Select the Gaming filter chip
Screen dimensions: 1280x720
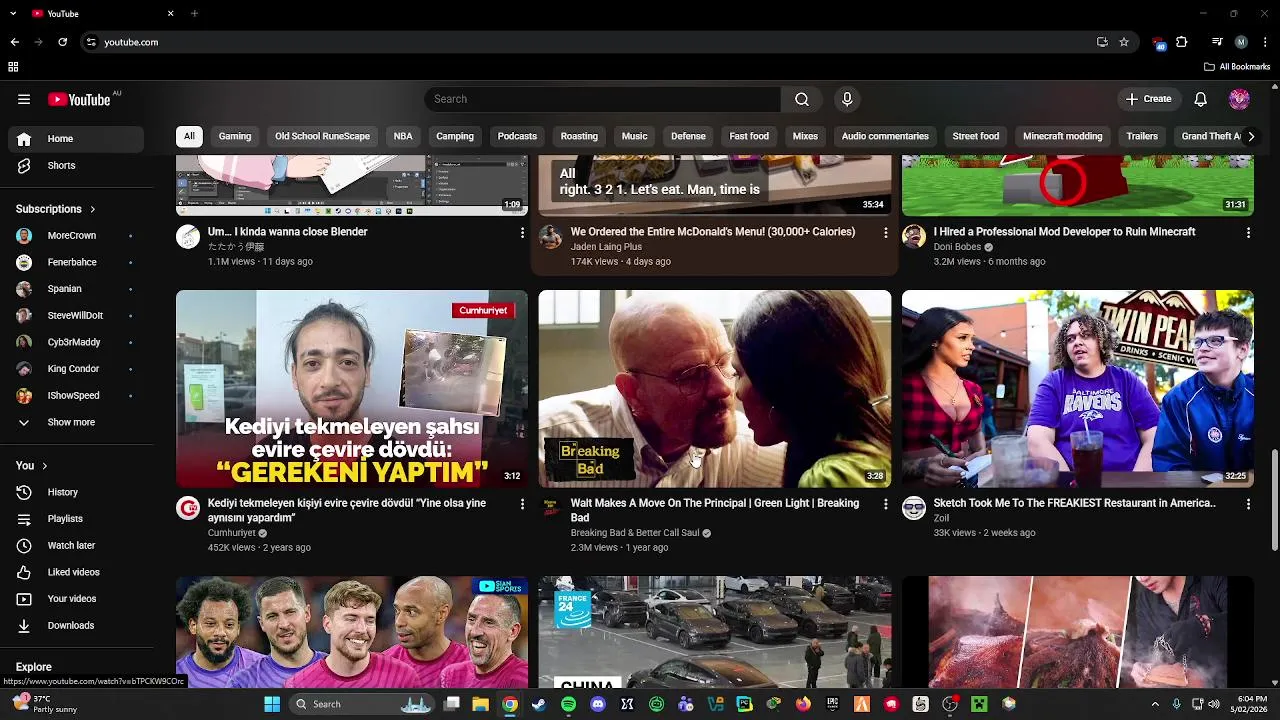click(235, 136)
